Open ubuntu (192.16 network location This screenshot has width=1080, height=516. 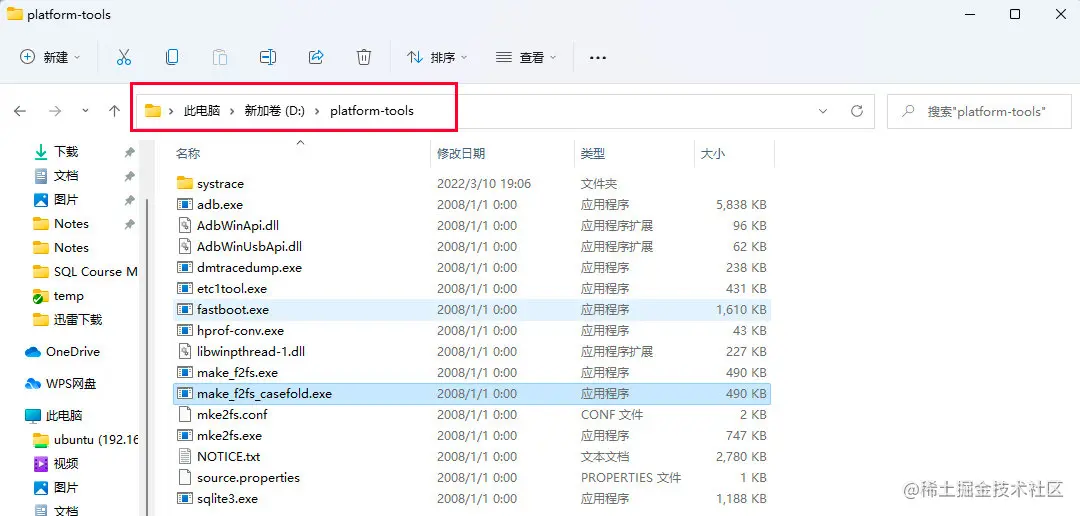tap(96, 440)
